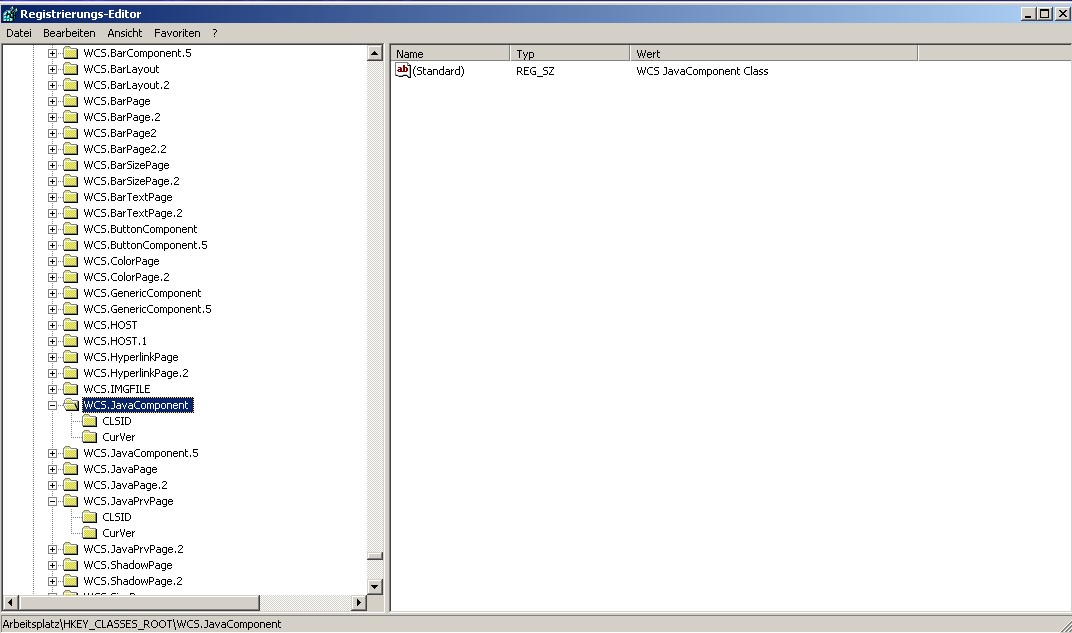This screenshot has width=1072, height=633.
Task: Click the Name column header
Action: coord(450,53)
